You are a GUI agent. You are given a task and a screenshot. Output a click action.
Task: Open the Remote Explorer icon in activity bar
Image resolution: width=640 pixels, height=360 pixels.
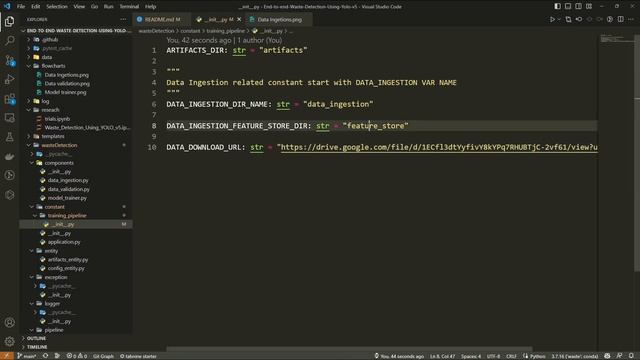coord(9,118)
